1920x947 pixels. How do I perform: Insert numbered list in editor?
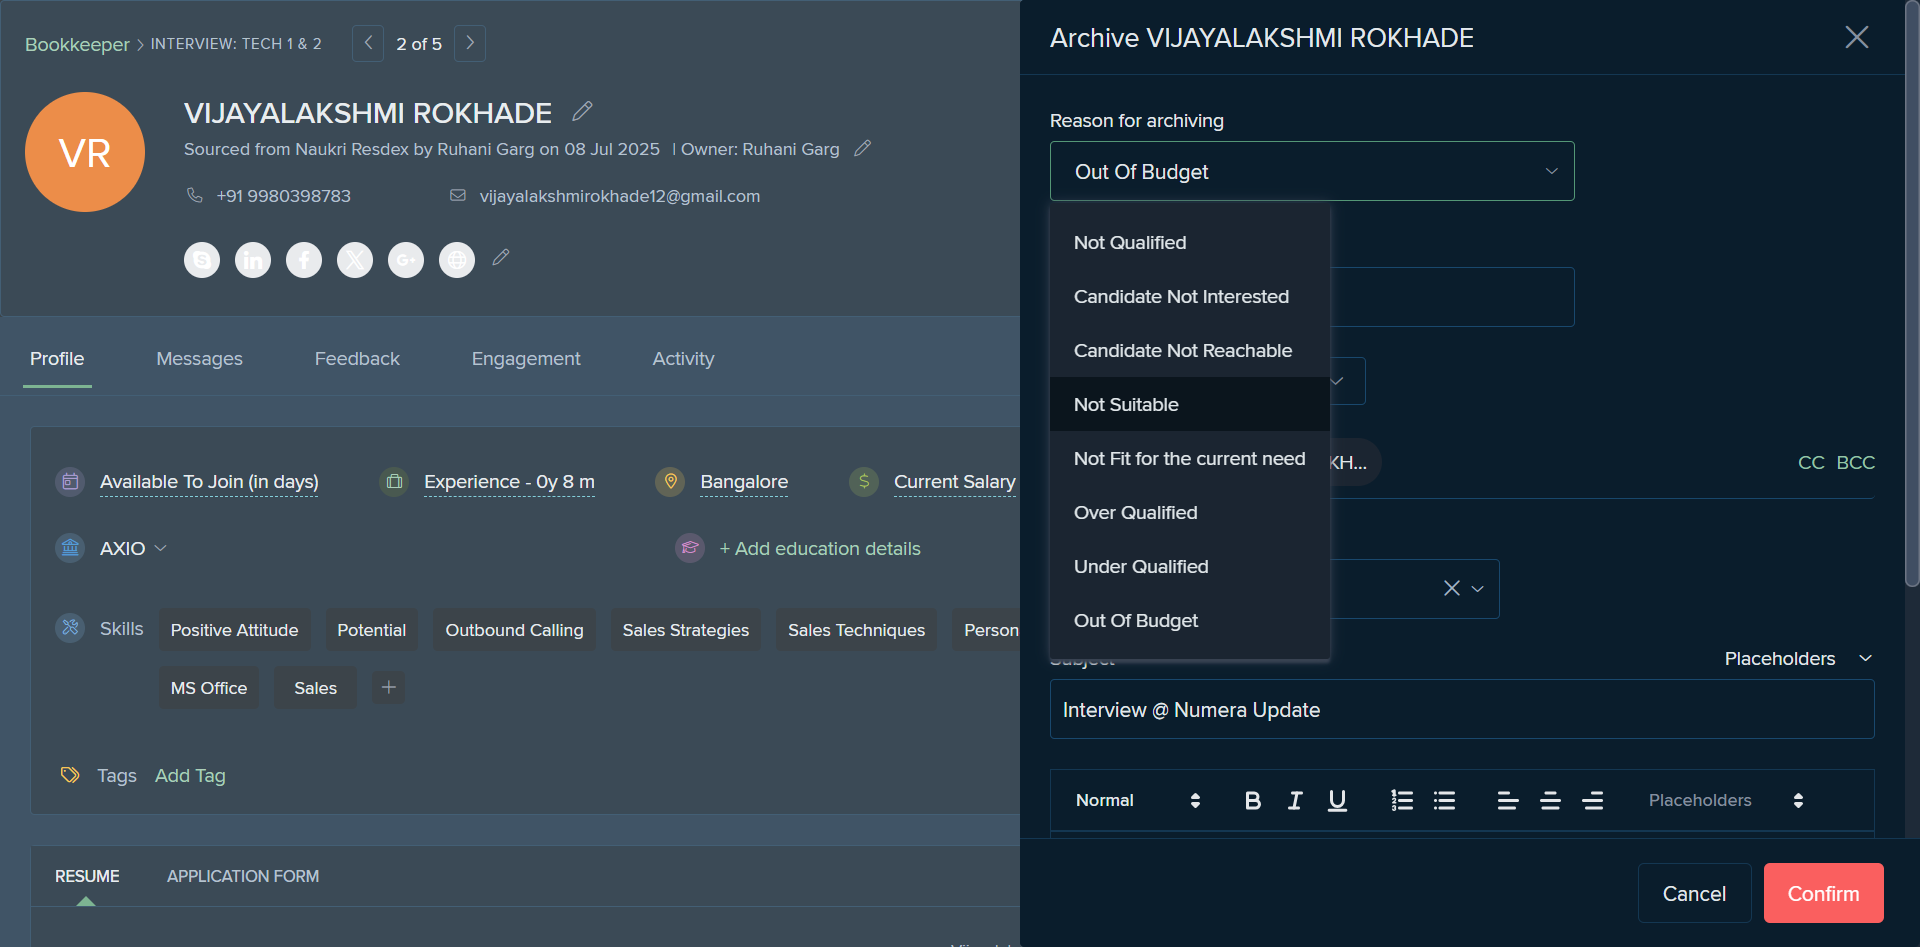(1402, 800)
